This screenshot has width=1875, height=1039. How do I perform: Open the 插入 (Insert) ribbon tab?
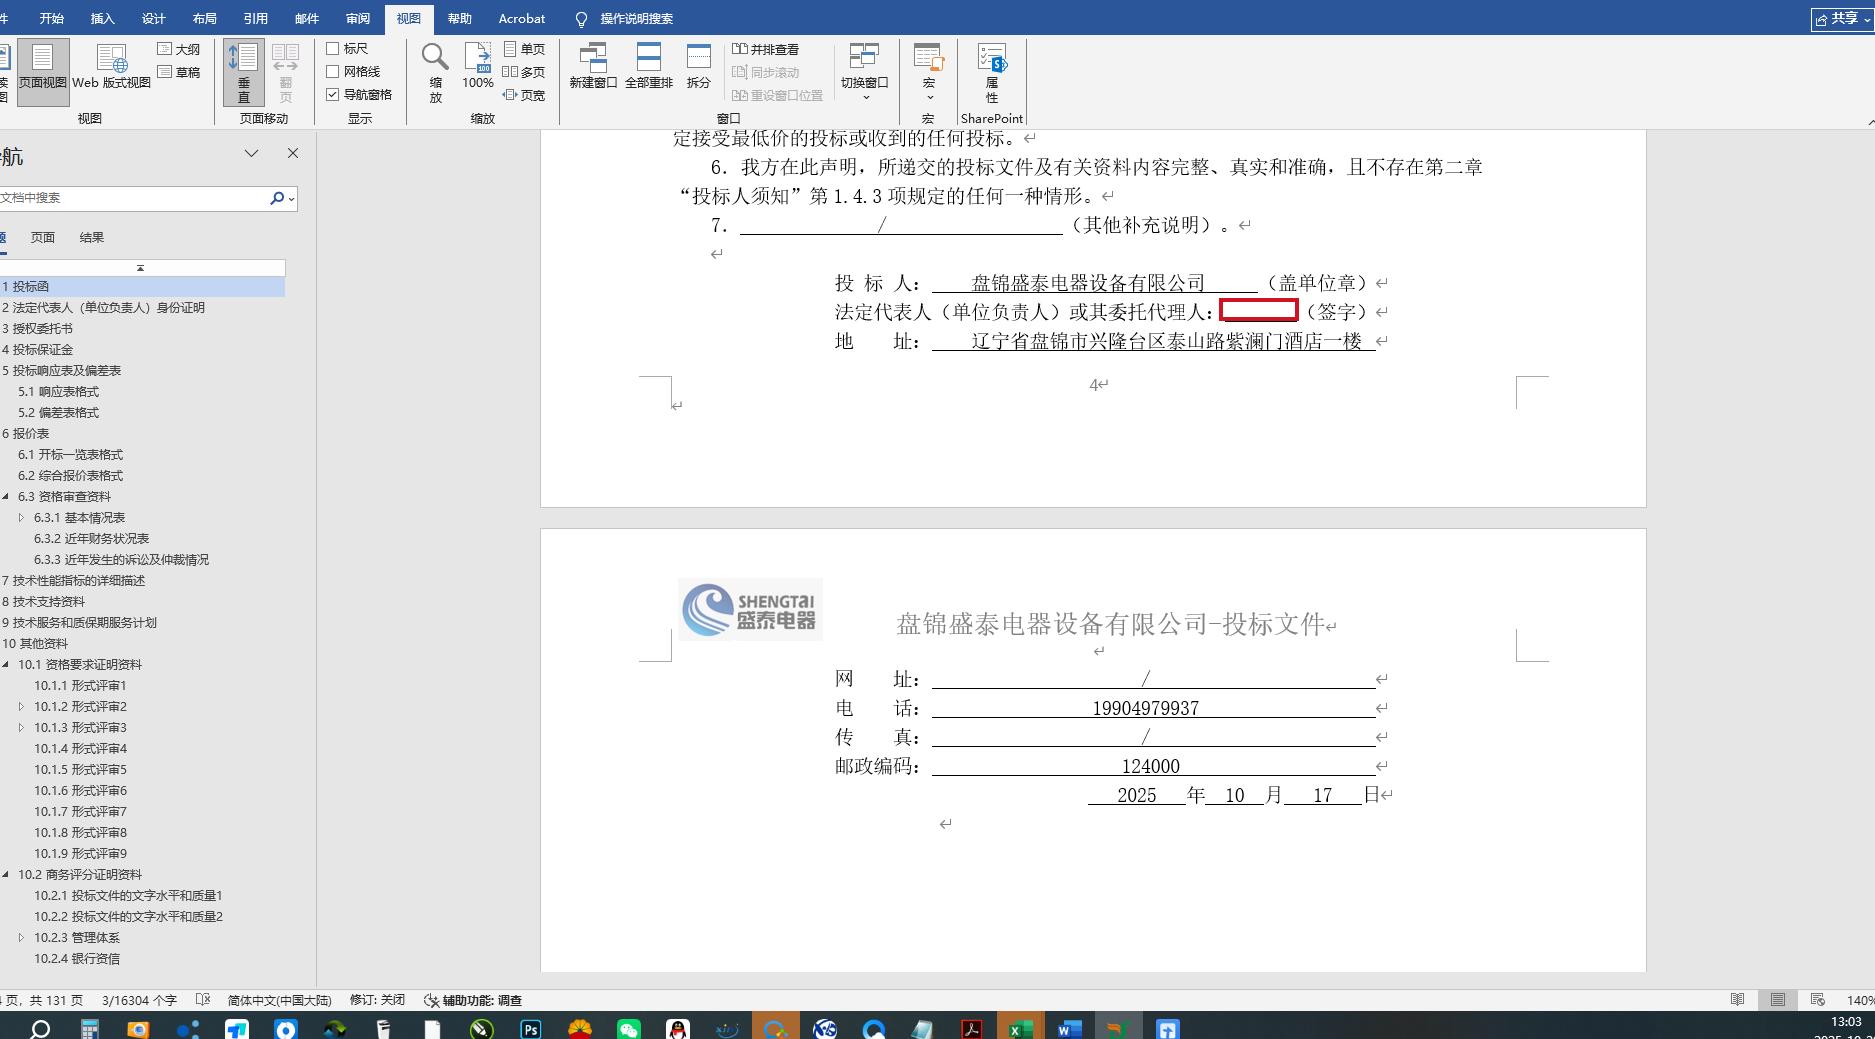(x=103, y=19)
